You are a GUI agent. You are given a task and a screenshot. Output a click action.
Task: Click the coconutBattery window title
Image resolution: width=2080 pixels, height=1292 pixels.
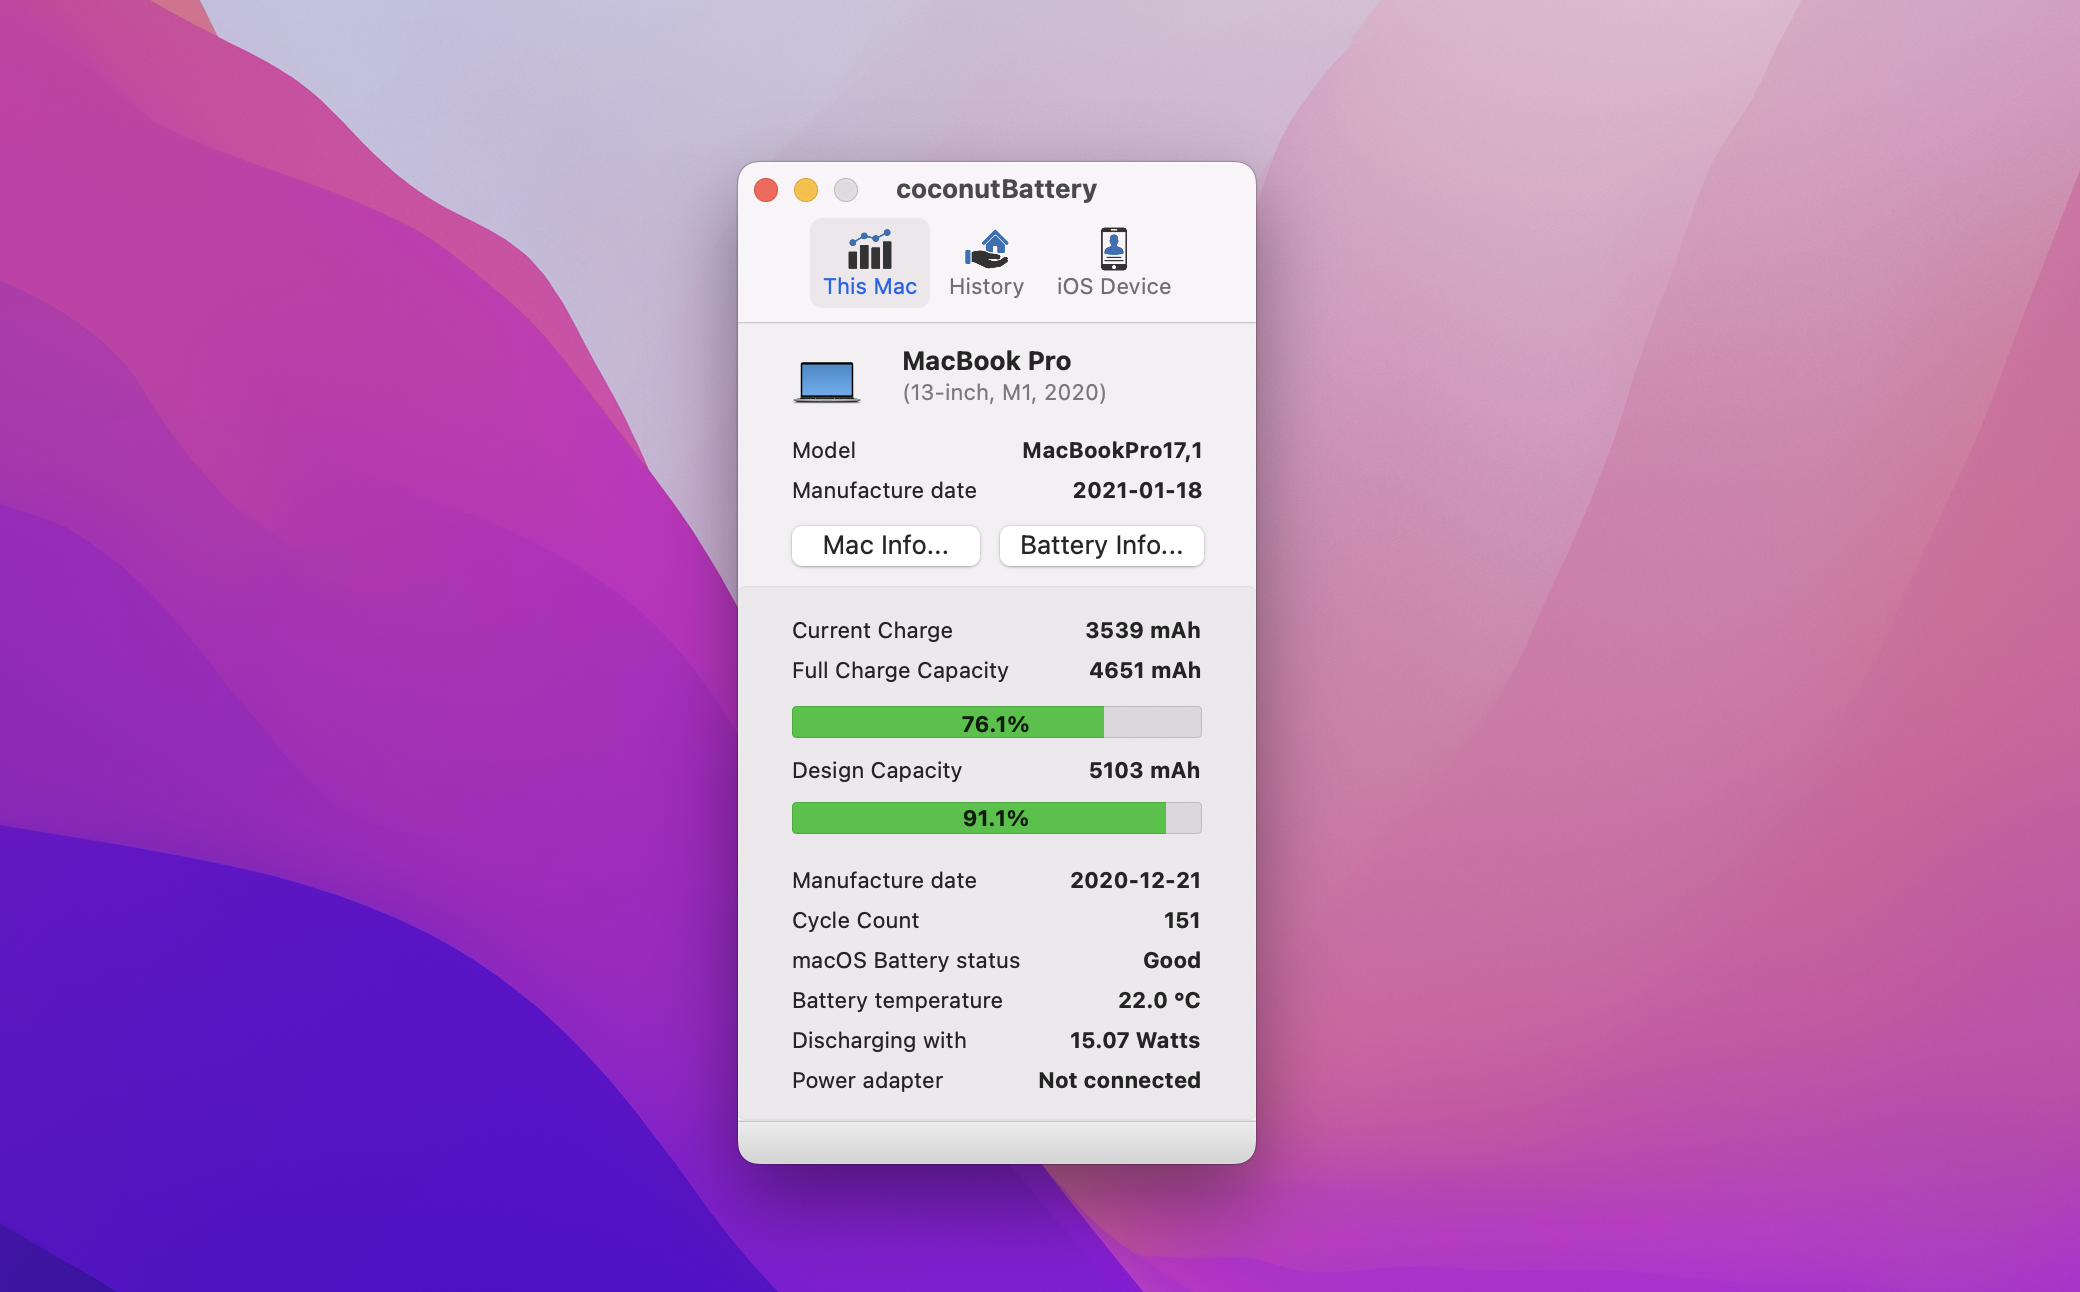[996, 189]
